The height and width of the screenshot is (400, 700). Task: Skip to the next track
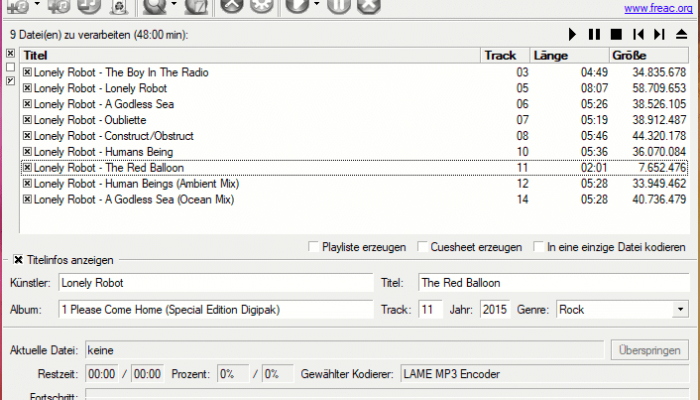pyautogui.click(x=659, y=34)
